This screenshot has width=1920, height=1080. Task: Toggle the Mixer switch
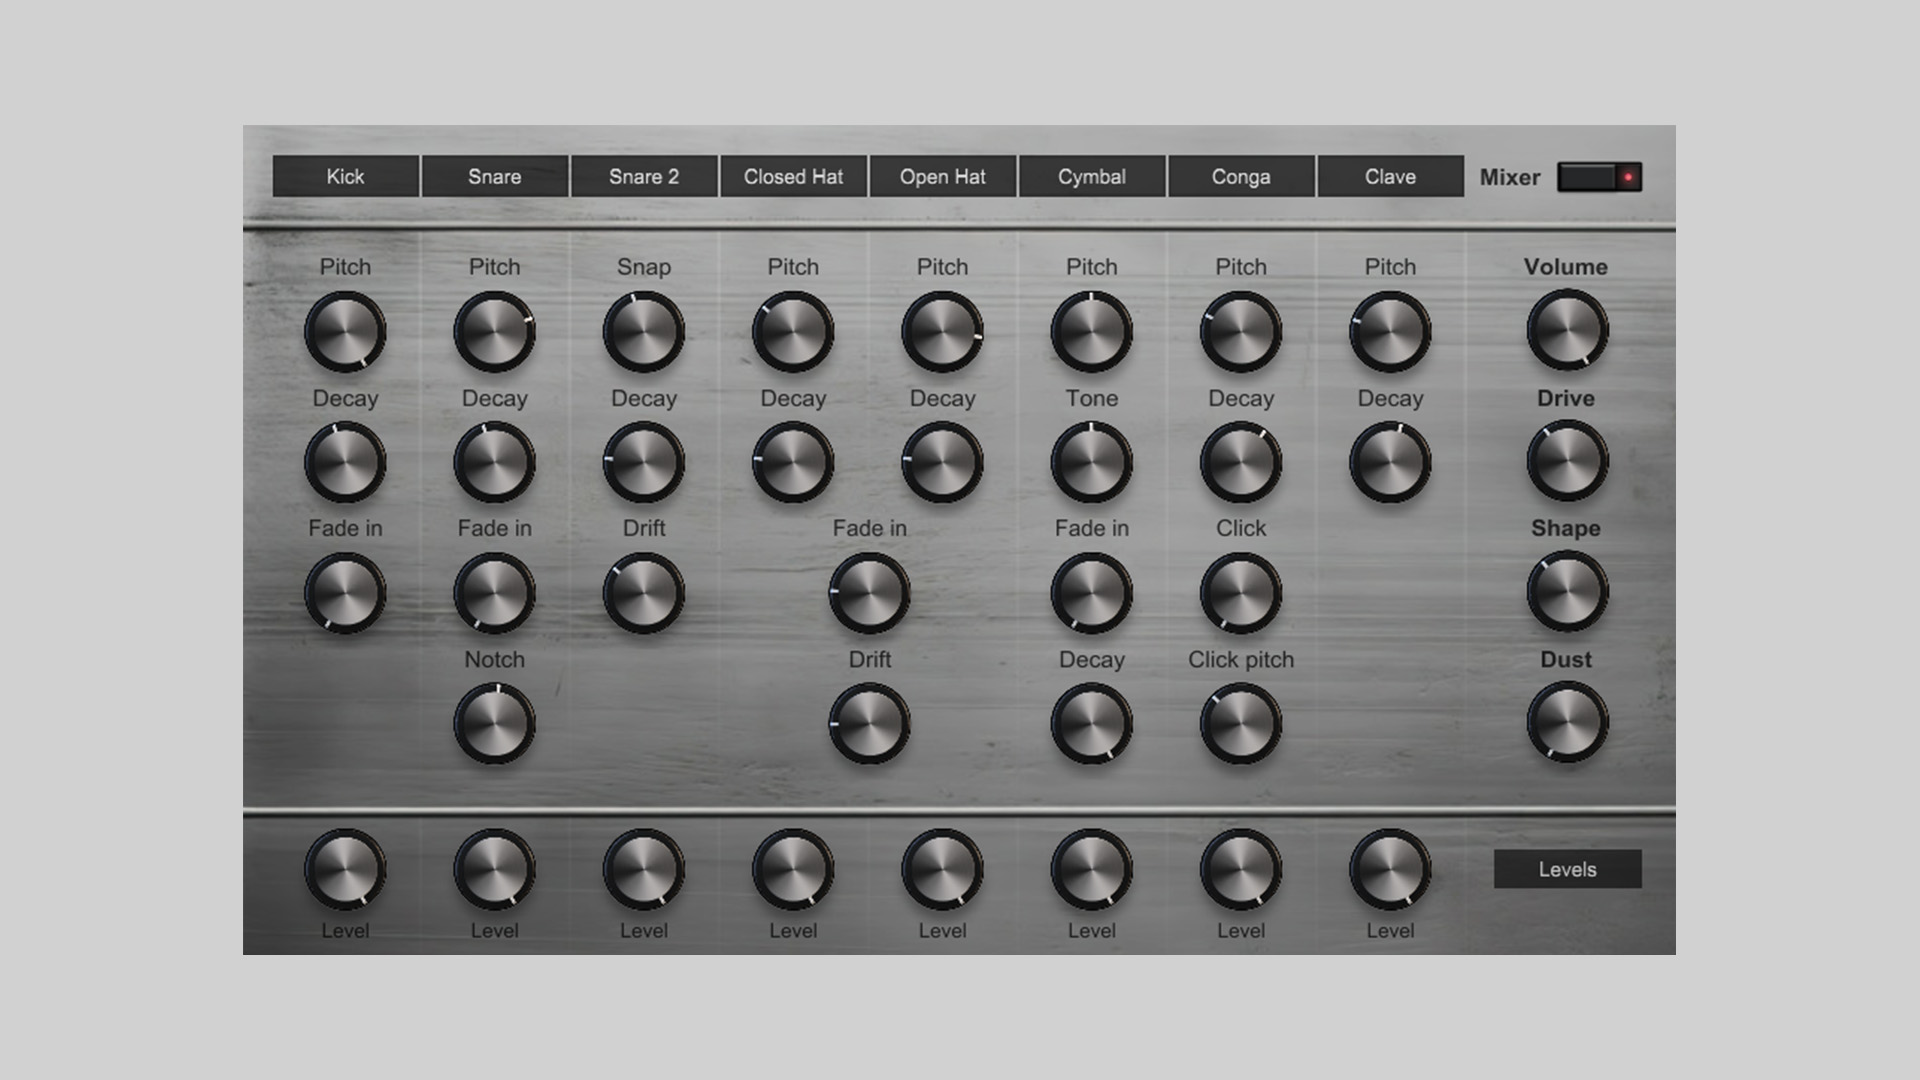click(1598, 177)
